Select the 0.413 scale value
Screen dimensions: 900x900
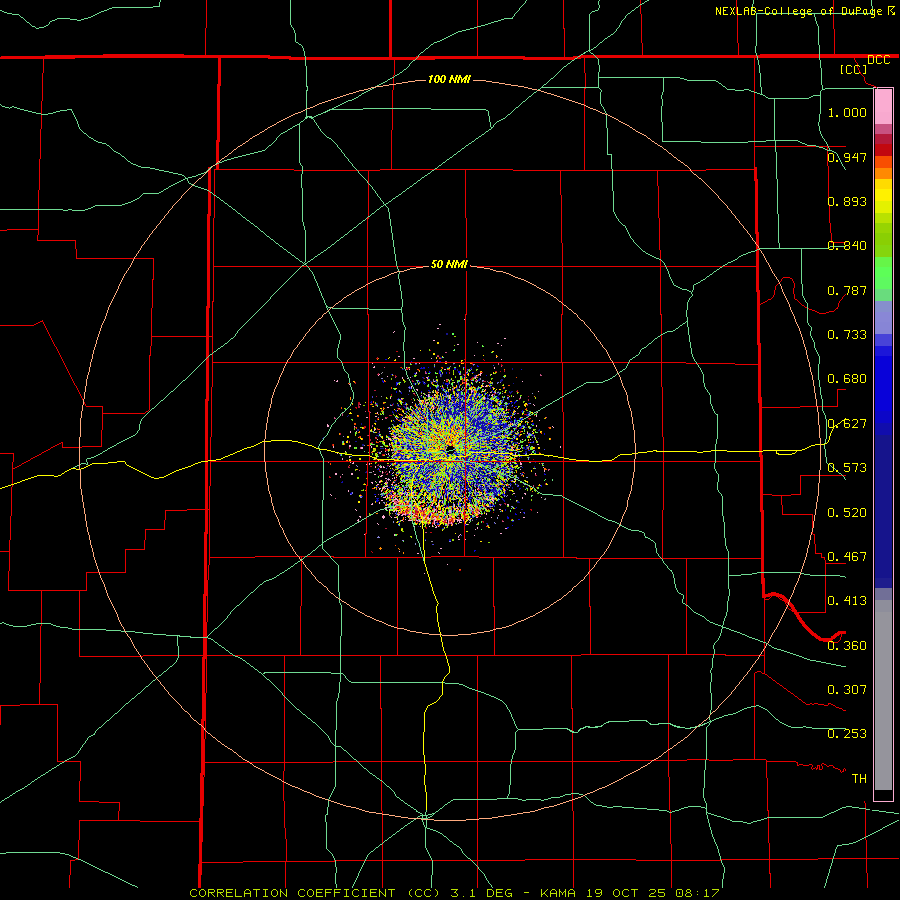click(x=847, y=600)
